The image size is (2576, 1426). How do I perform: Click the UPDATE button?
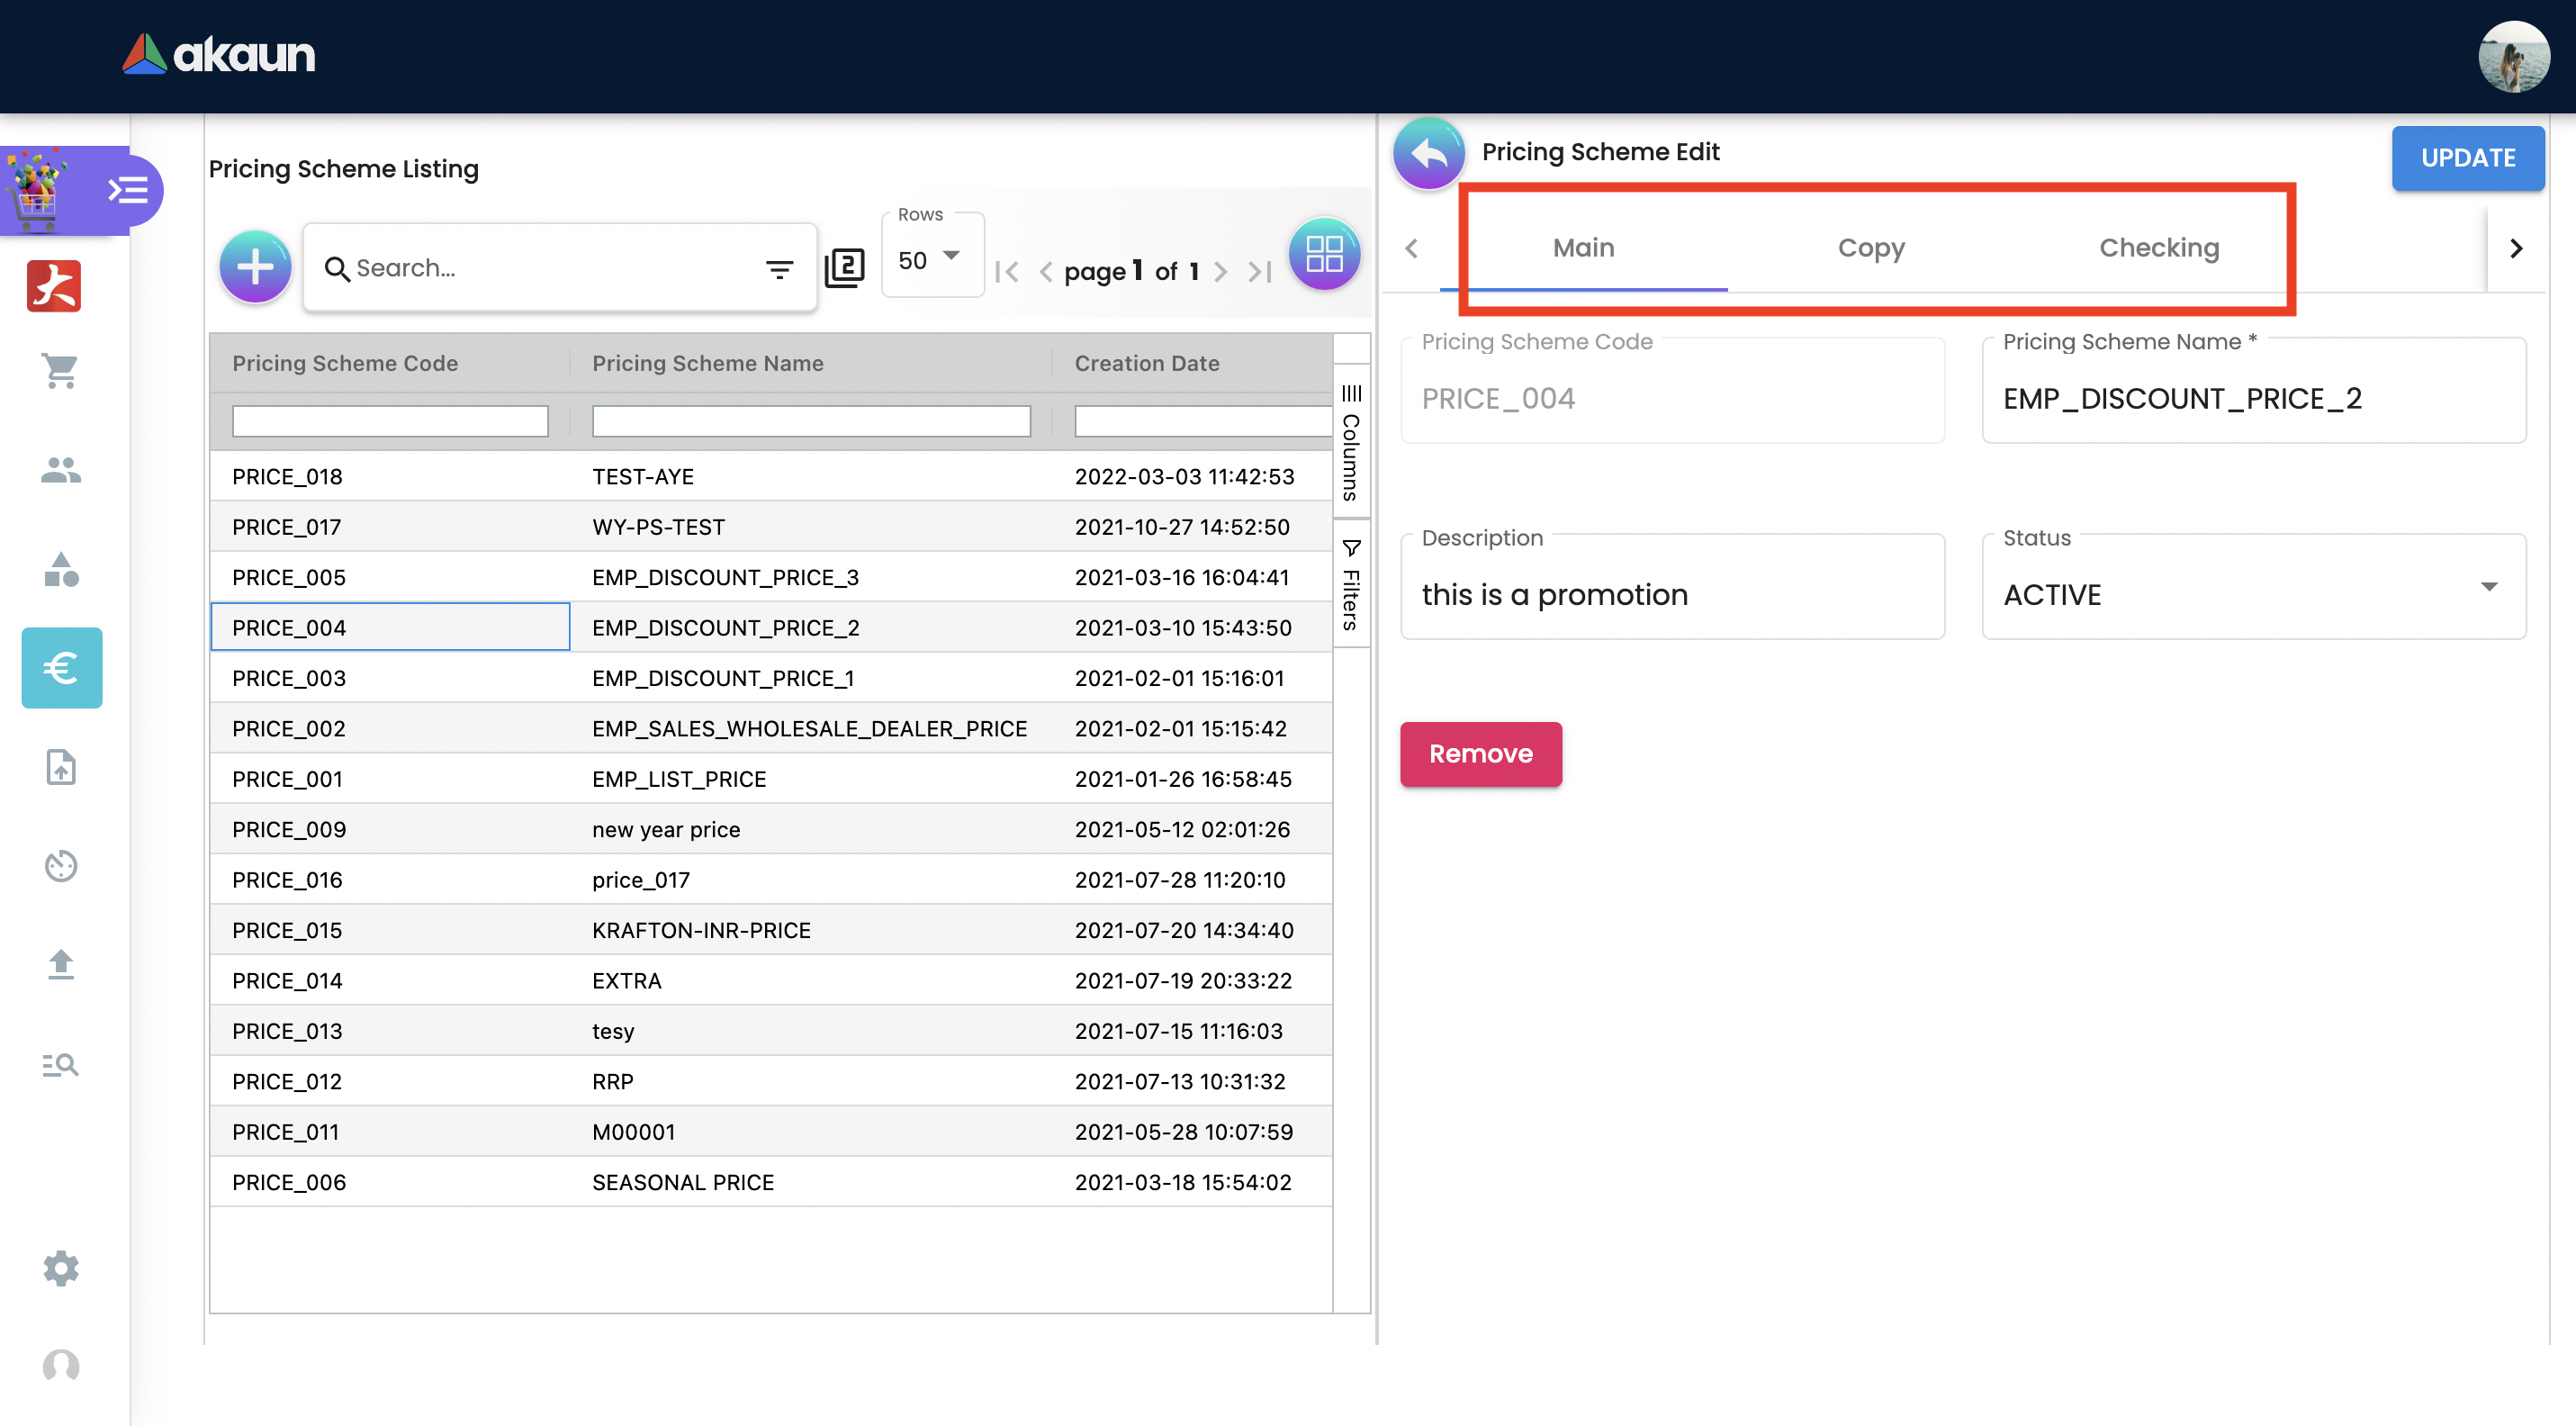2467,157
